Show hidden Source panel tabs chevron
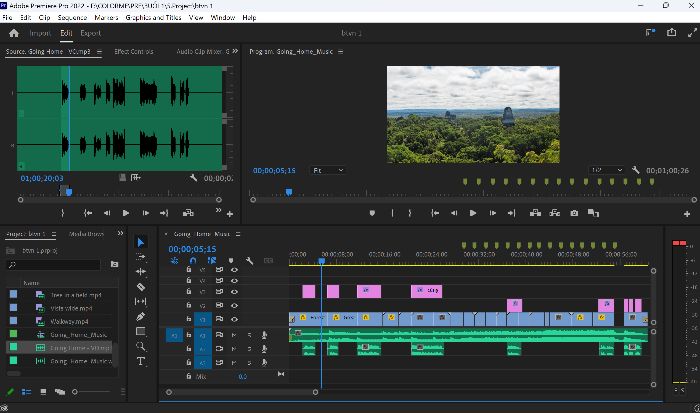This screenshot has width=700, height=413. click(x=235, y=51)
